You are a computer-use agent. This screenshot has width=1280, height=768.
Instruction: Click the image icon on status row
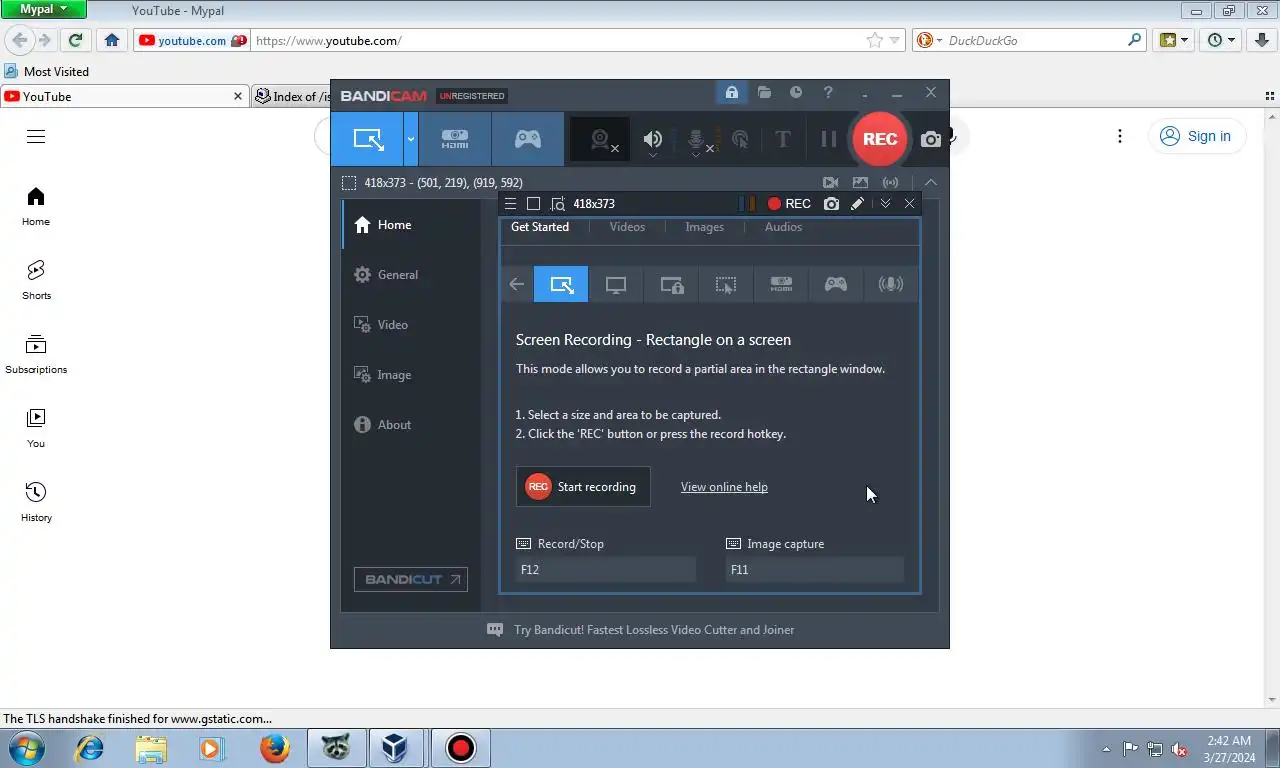[860, 183]
